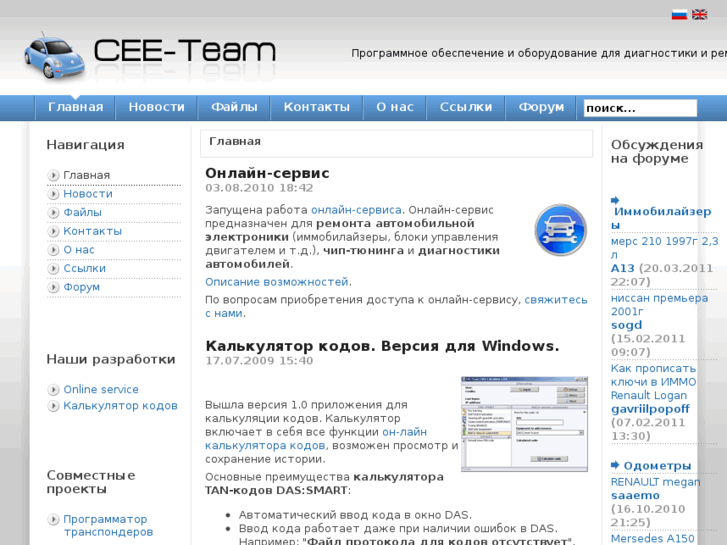Click arrow bullet beside Калькулятор кодов
The width and height of the screenshot is (727, 545).
53,406
